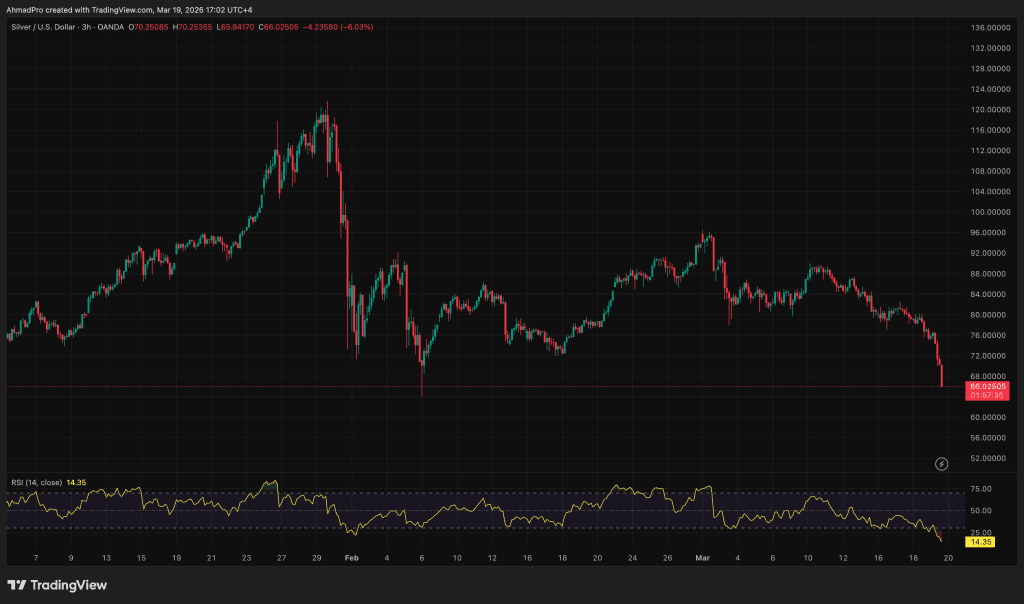The image size is (1024, 604).
Task: Click the OANDA exchange label in the legend
Action: pos(110,28)
